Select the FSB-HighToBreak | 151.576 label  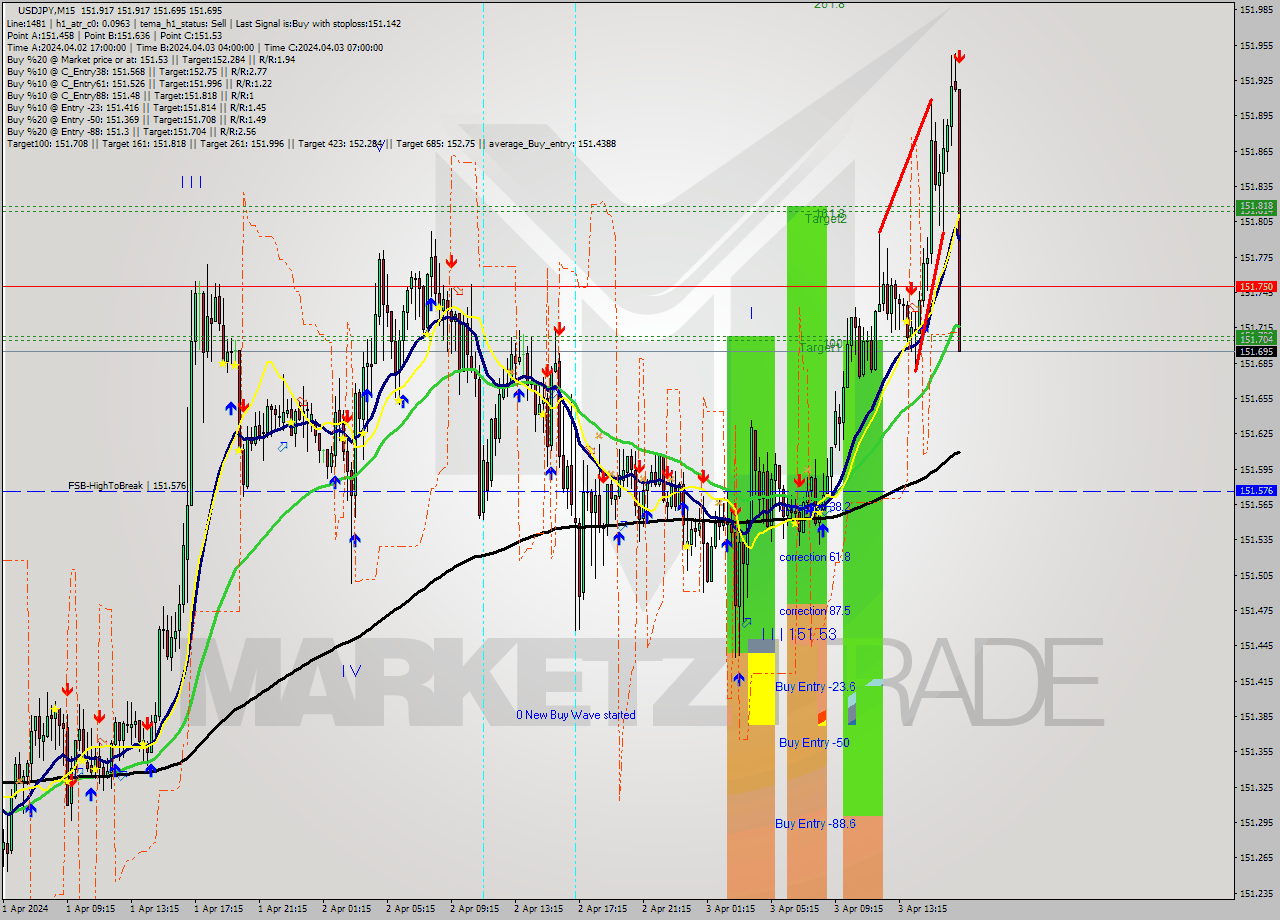tap(127, 486)
